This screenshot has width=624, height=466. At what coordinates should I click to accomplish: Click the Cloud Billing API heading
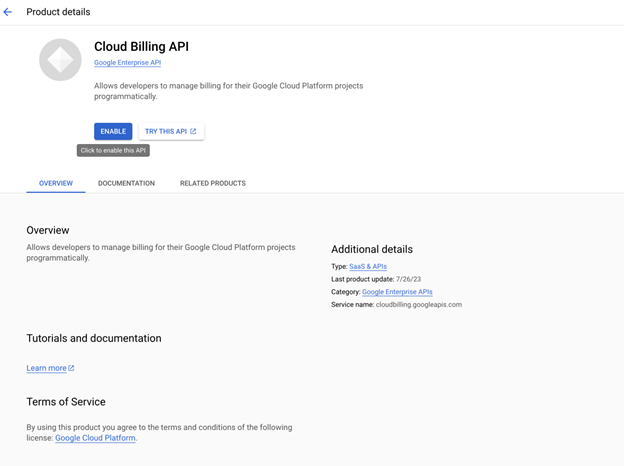(x=141, y=47)
